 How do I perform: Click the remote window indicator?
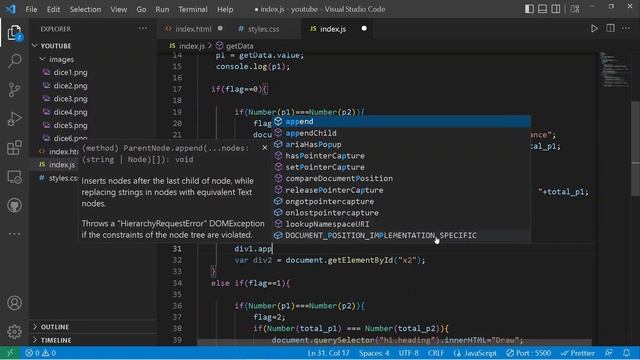[x=10, y=353]
